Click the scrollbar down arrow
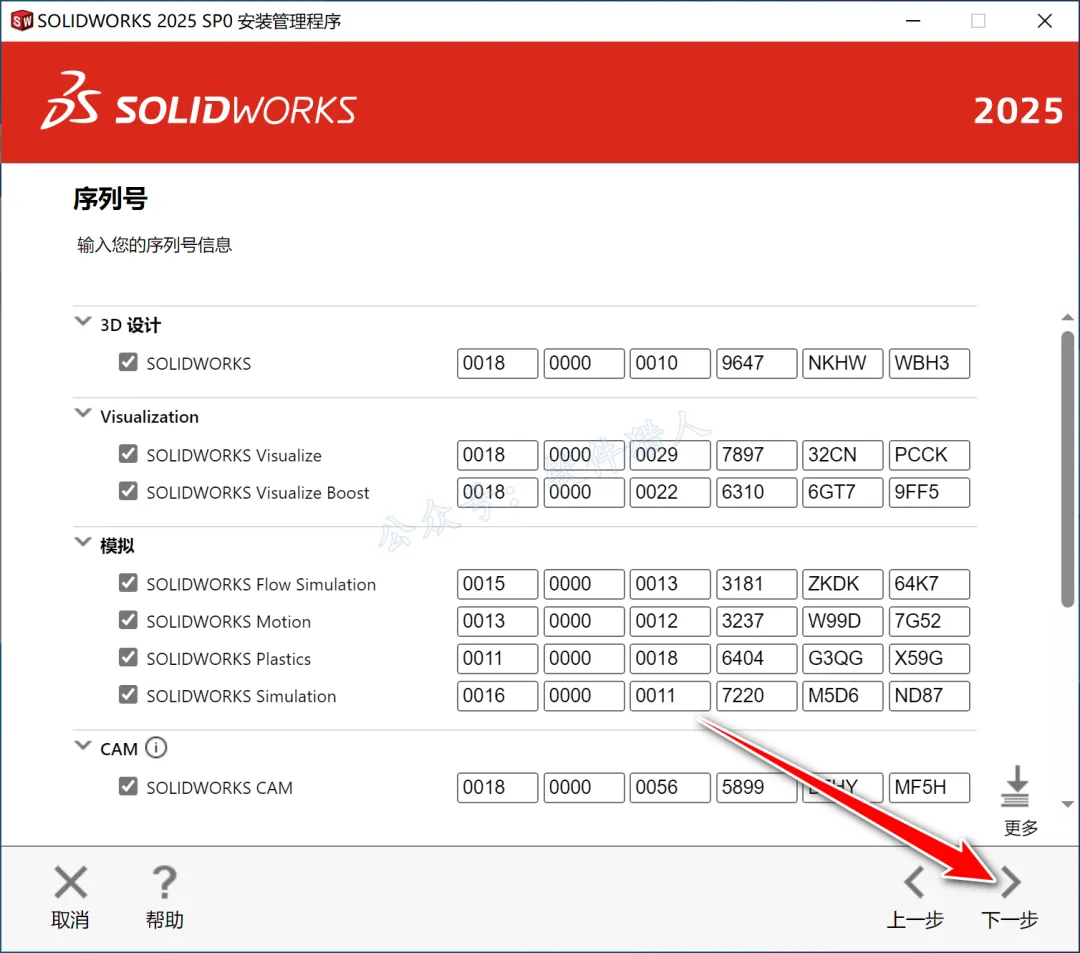Screen dimensions: 1080x953 pyautogui.click(x=1067, y=804)
